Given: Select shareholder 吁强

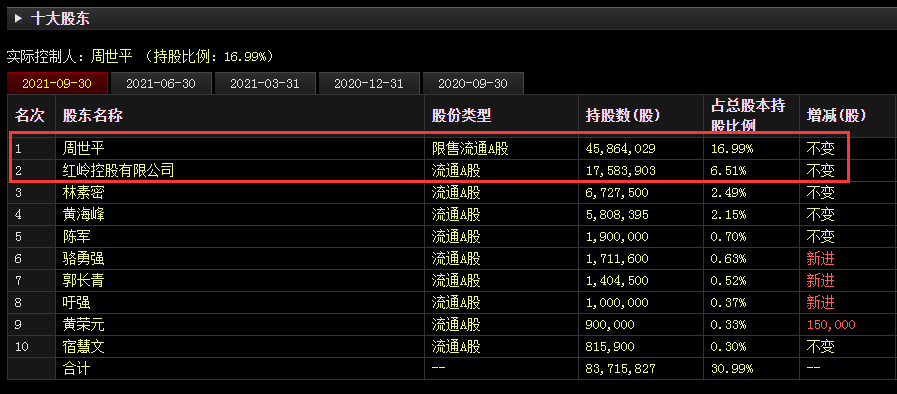Looking at the screenshot, I should tap(77, 303).
